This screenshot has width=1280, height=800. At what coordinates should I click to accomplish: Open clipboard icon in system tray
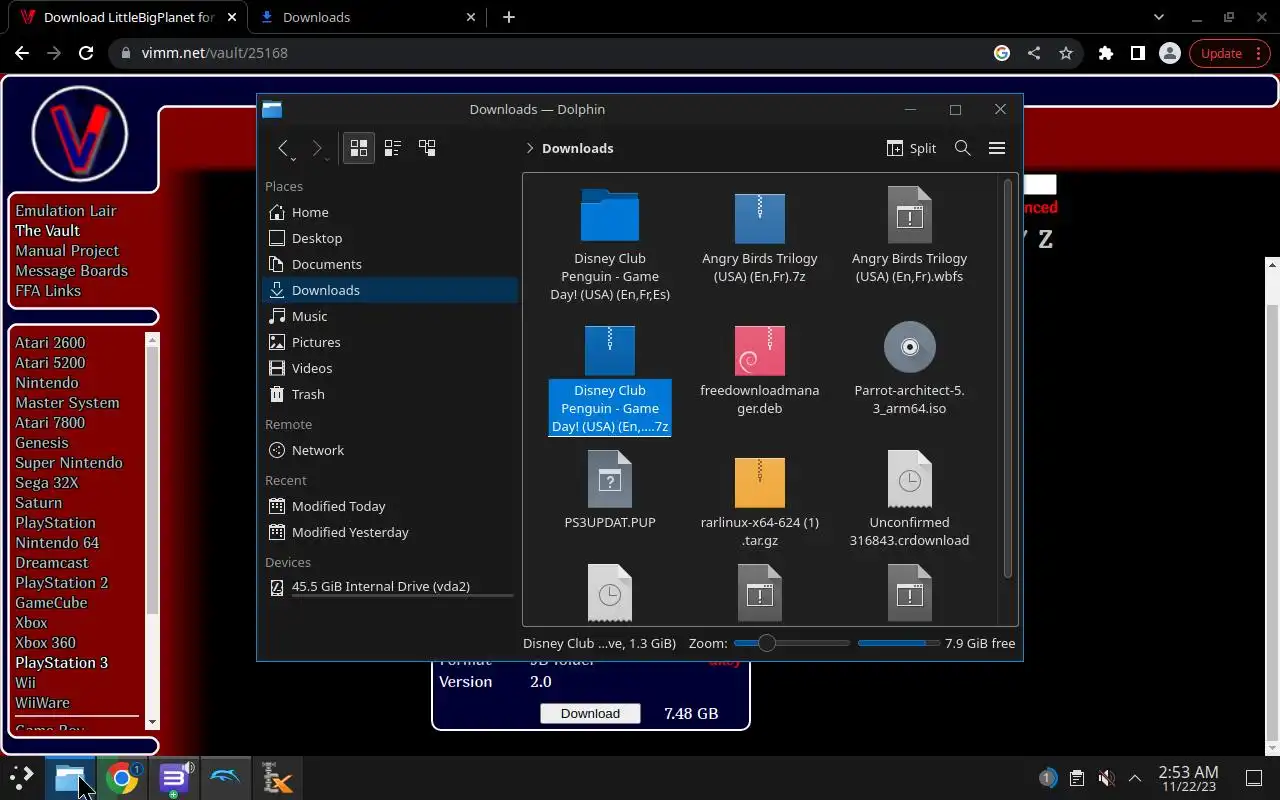coord(1076,778)
